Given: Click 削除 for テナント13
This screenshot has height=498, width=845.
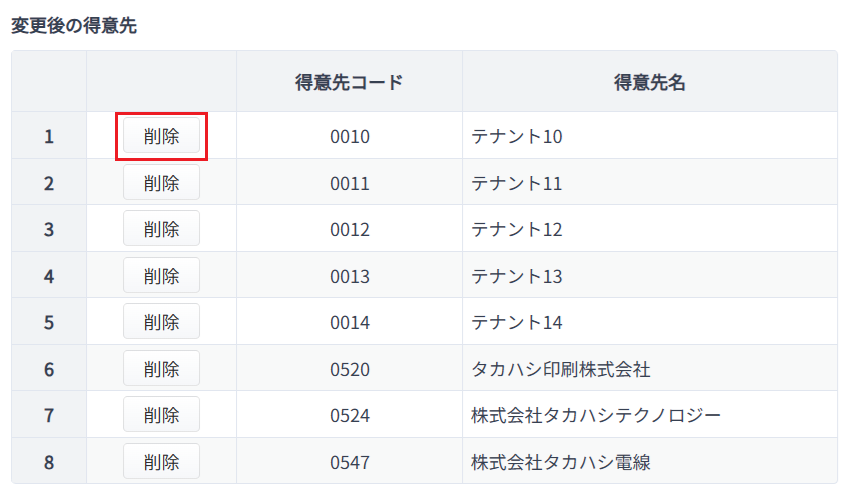Looking at the screenshot, I should (x=161, y=275).
